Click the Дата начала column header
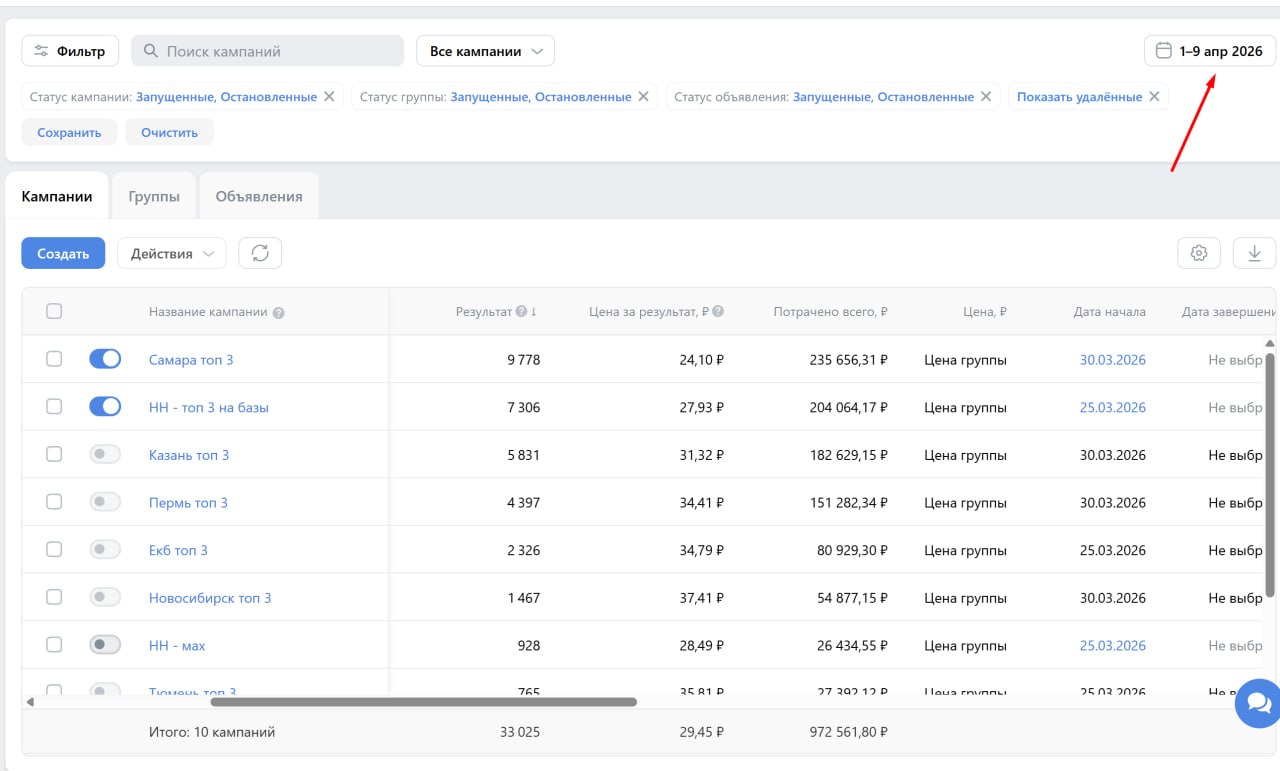The width and height of the screenshot is (1280, 771). pos(1110,312)
